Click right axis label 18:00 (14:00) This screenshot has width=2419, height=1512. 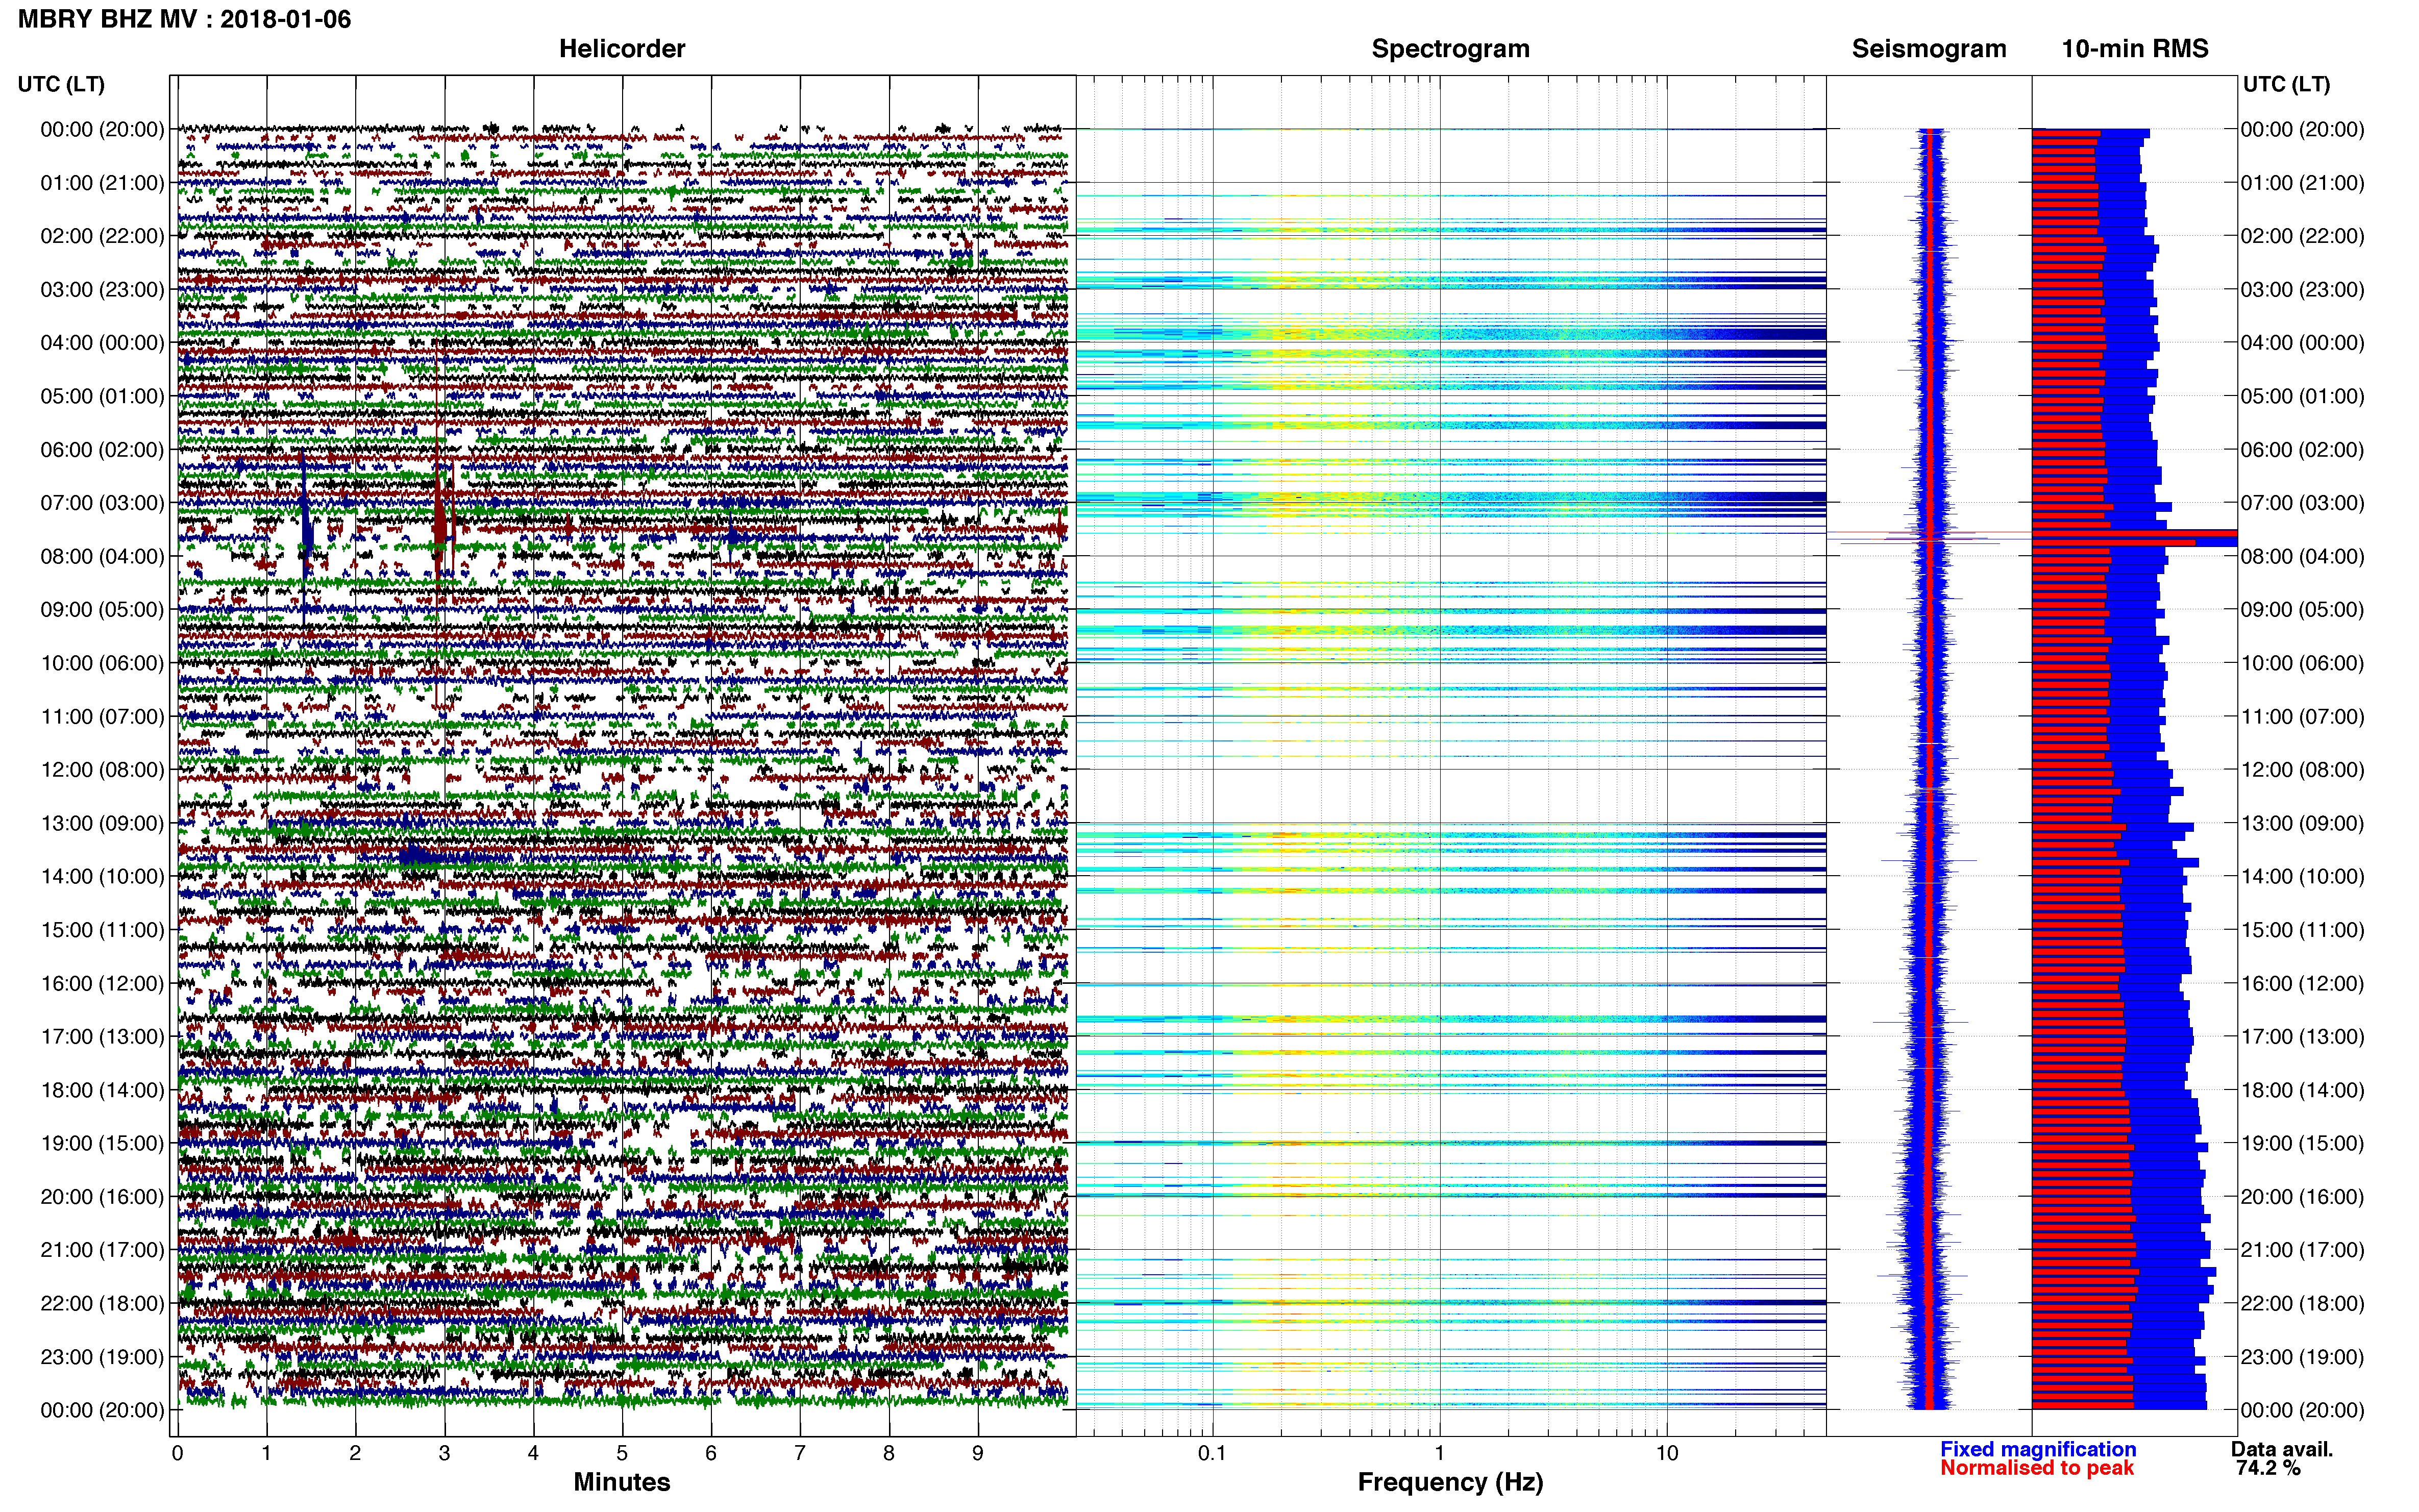2303,1090
